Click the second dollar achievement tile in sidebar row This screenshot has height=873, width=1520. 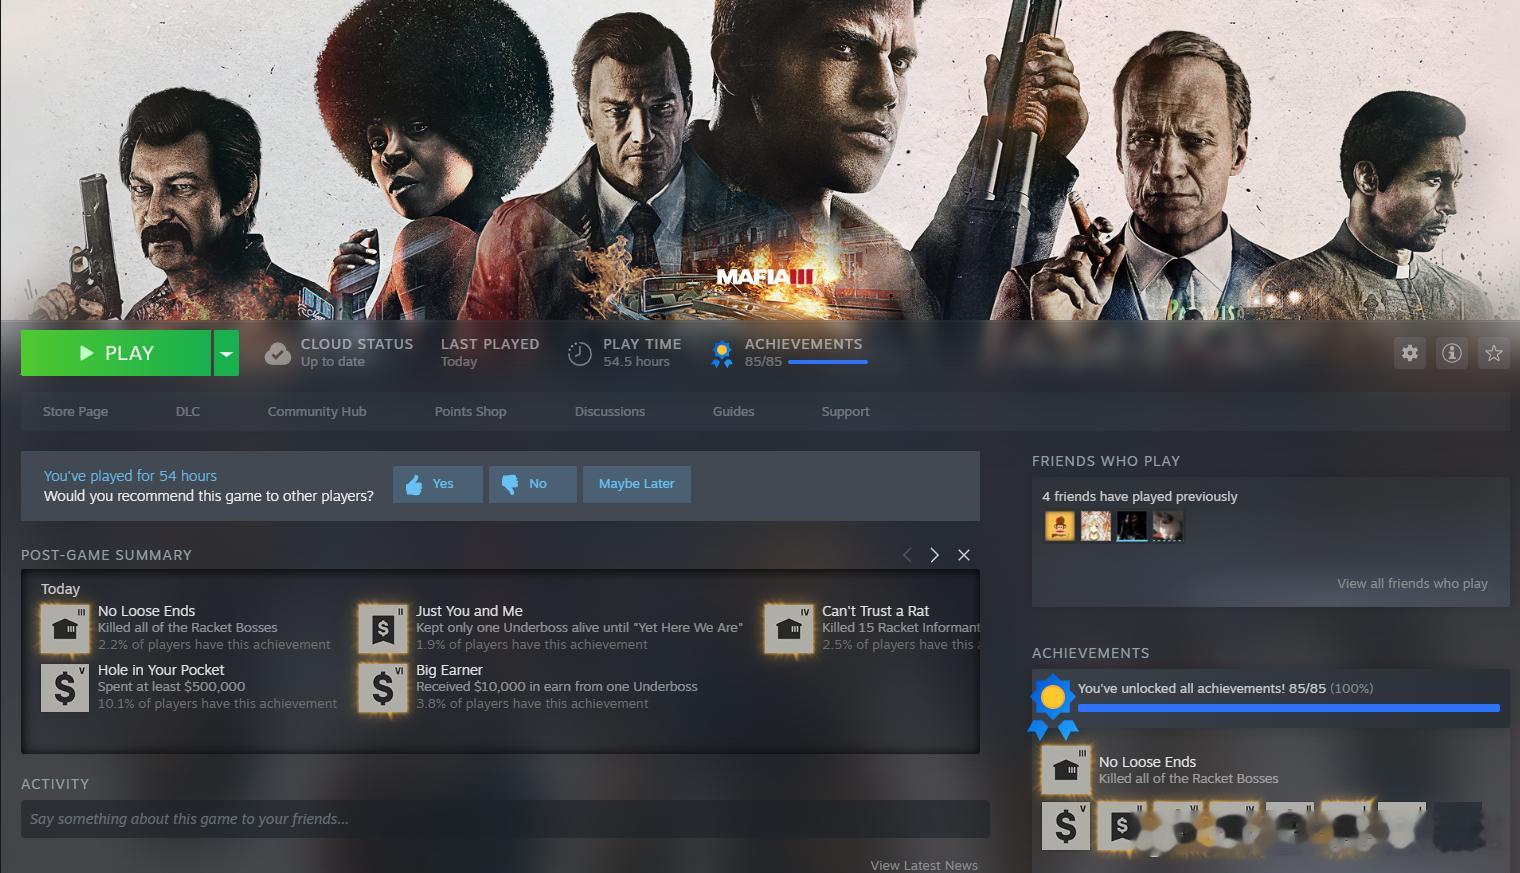click(1122, 826)
